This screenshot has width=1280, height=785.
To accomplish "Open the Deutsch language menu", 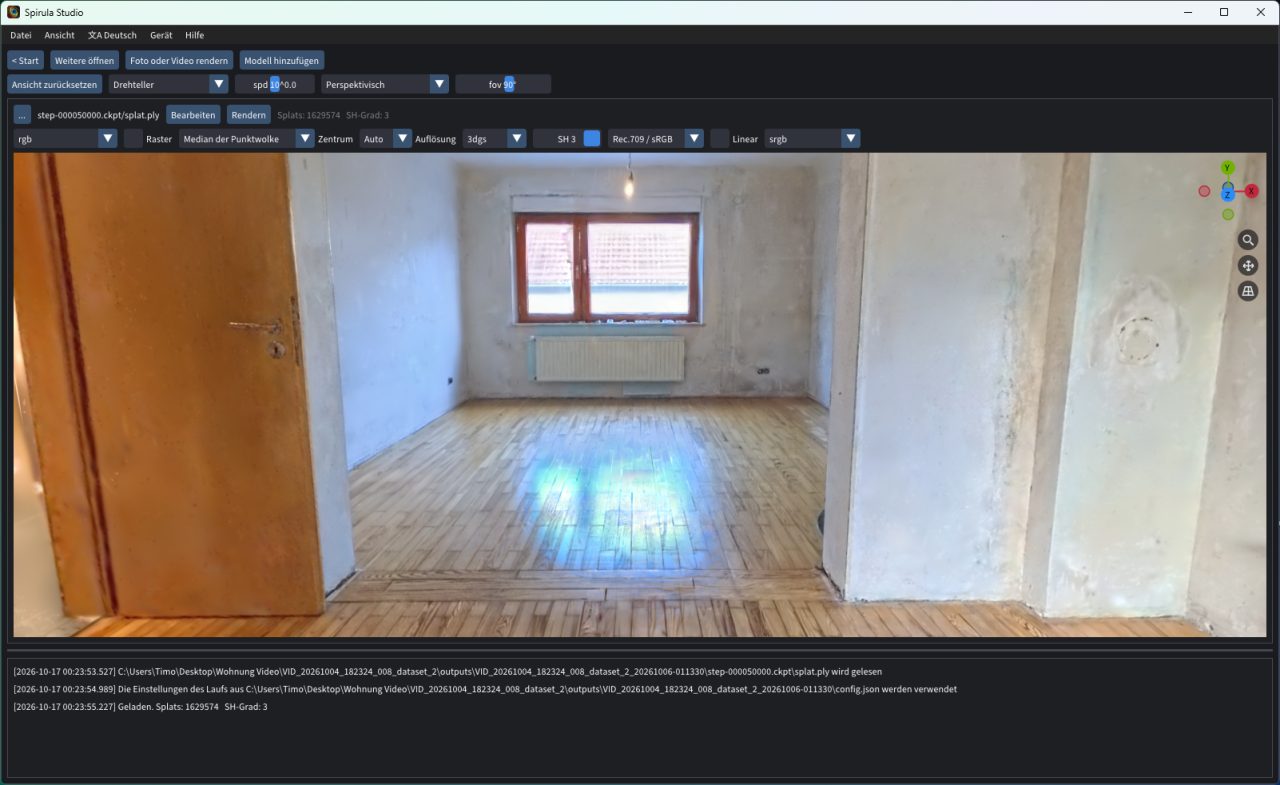I will click(x=113, y=35).
